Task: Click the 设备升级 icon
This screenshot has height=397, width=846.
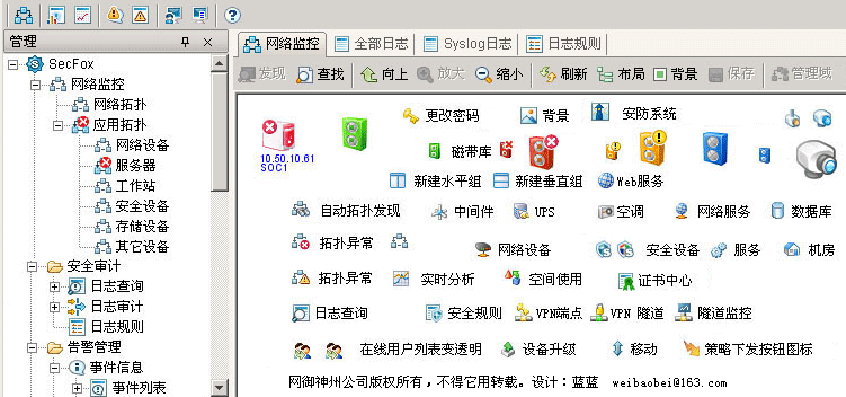Action: pos(508,349)
